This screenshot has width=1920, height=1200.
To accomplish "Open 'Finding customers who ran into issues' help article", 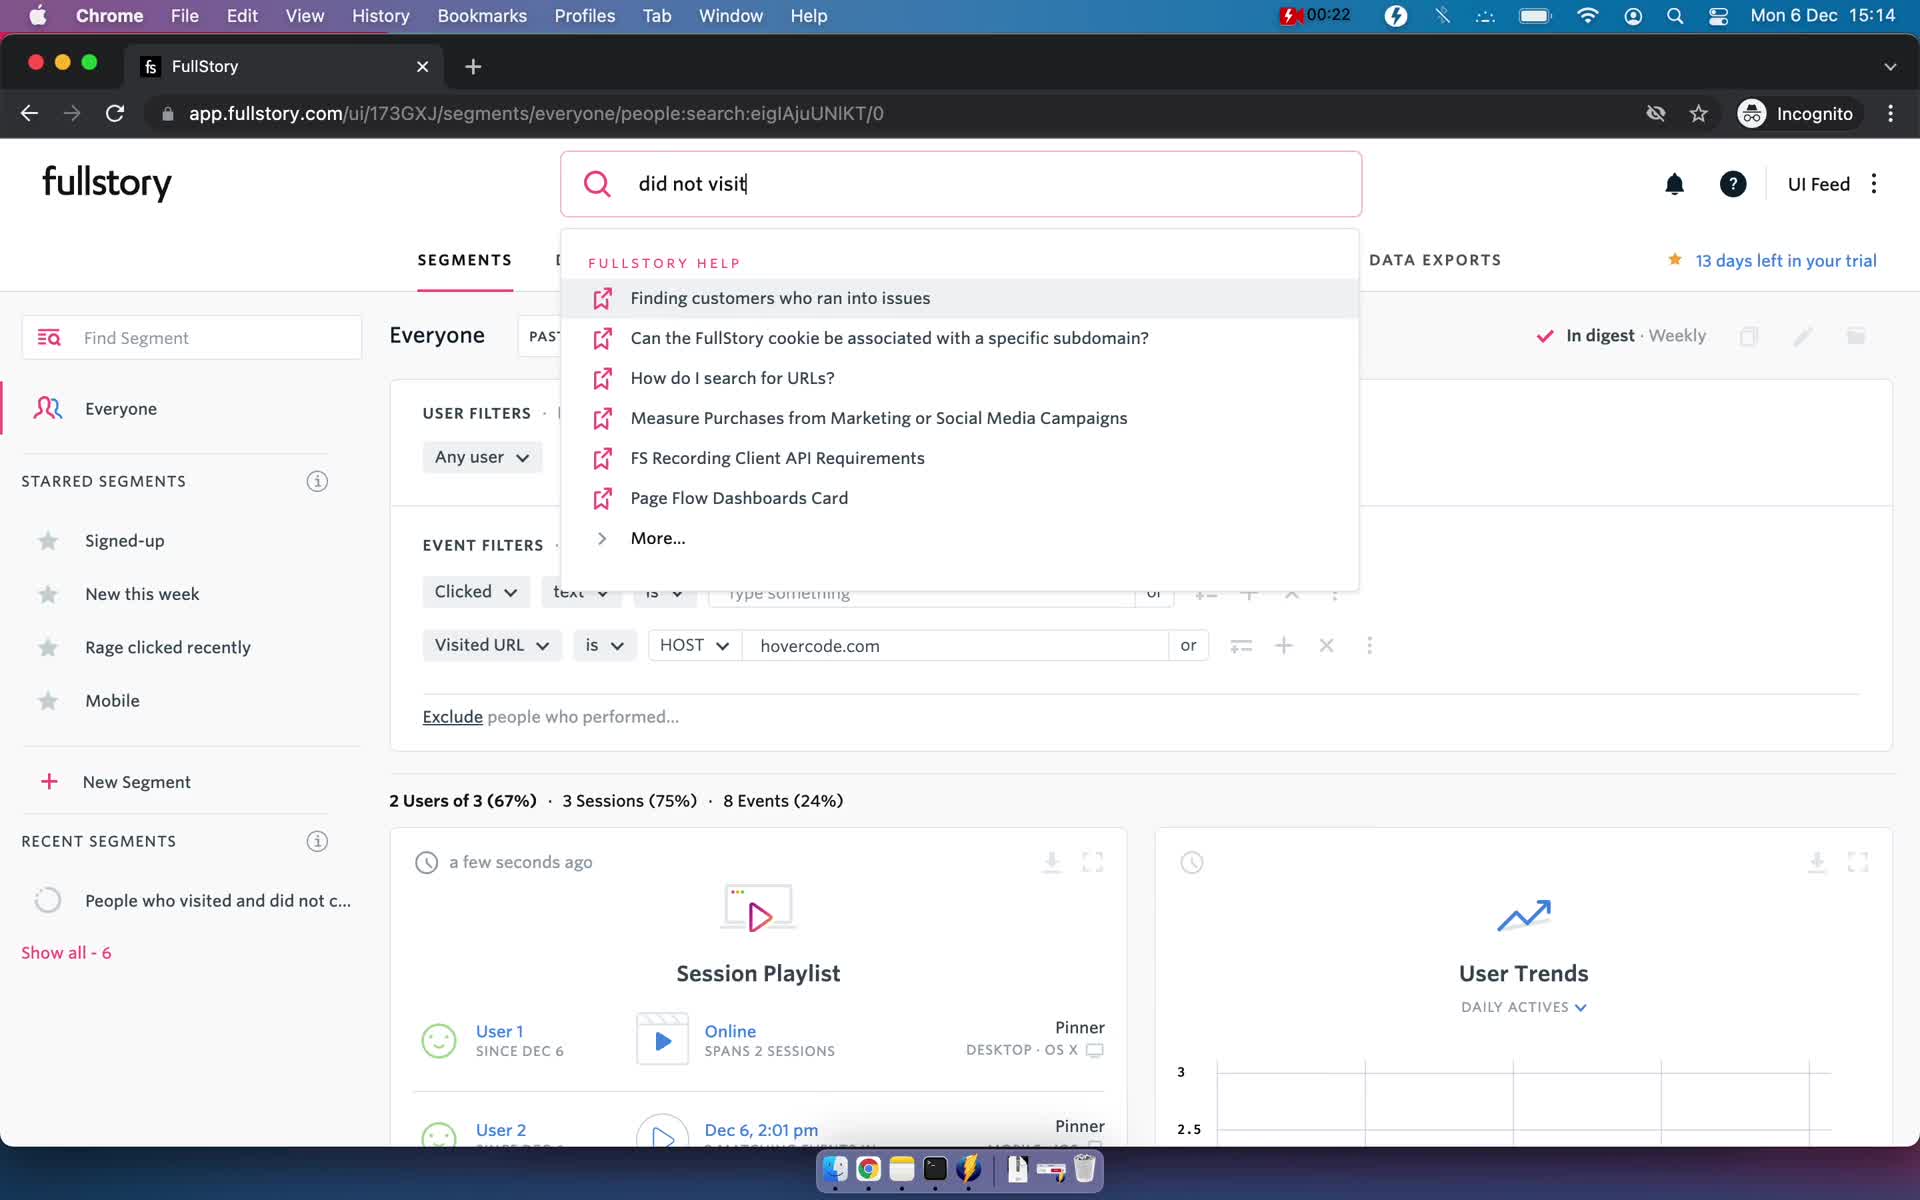I will coord(959,298).
